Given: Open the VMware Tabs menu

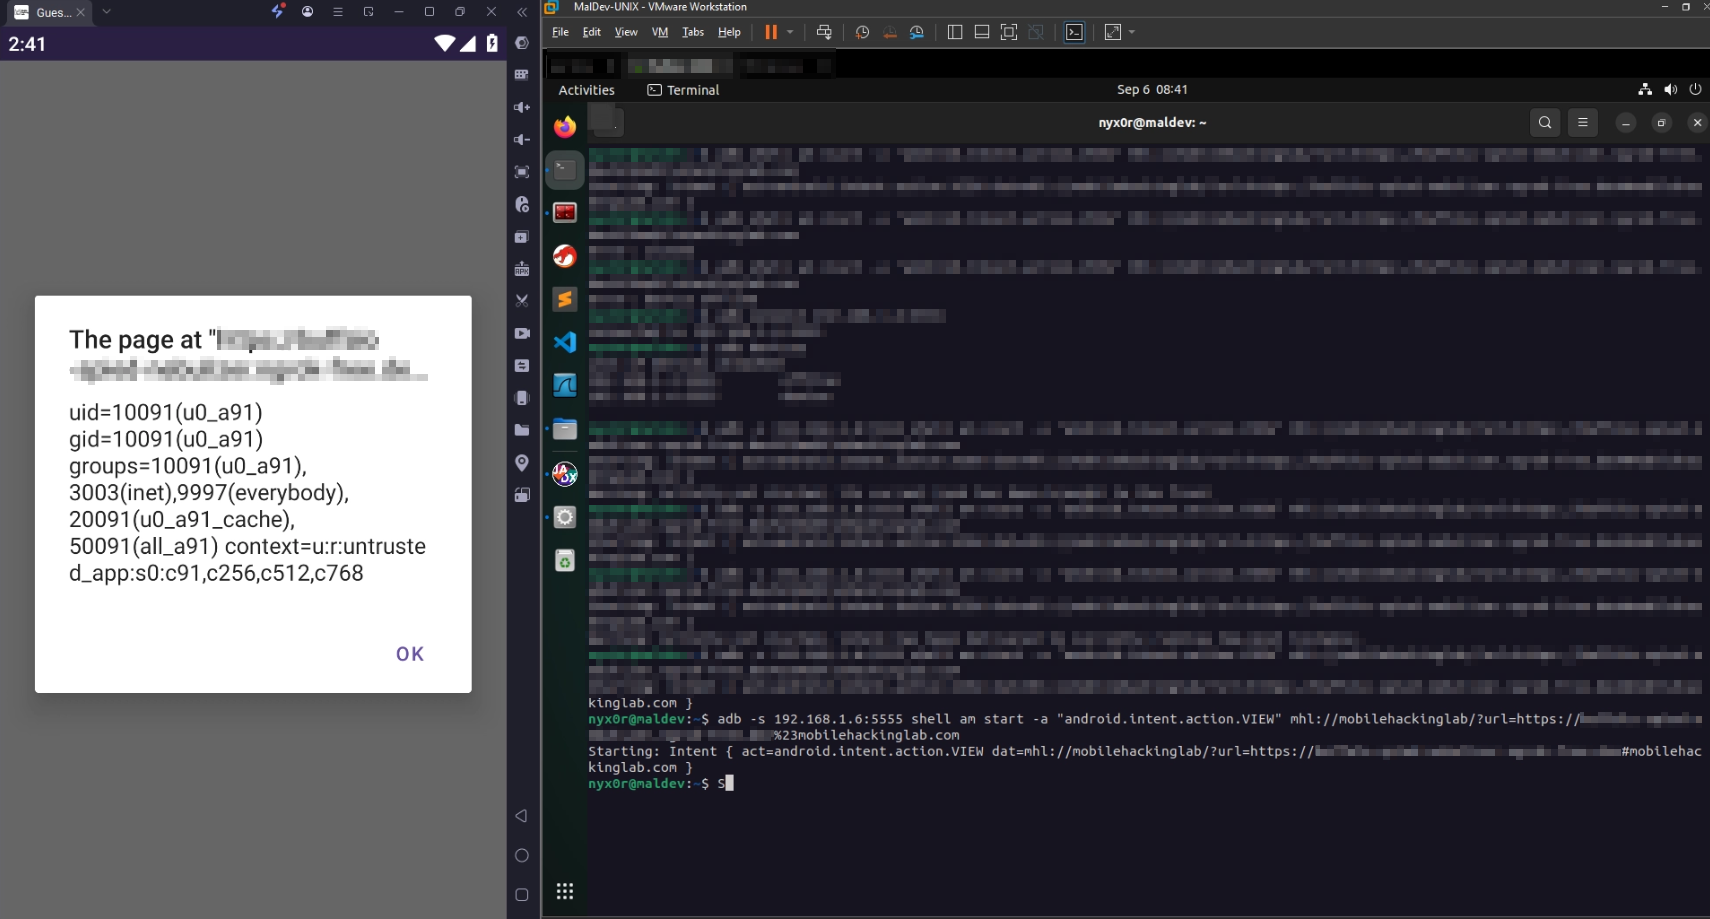Looking at the screenshot, I should click(x=693, y=32).
